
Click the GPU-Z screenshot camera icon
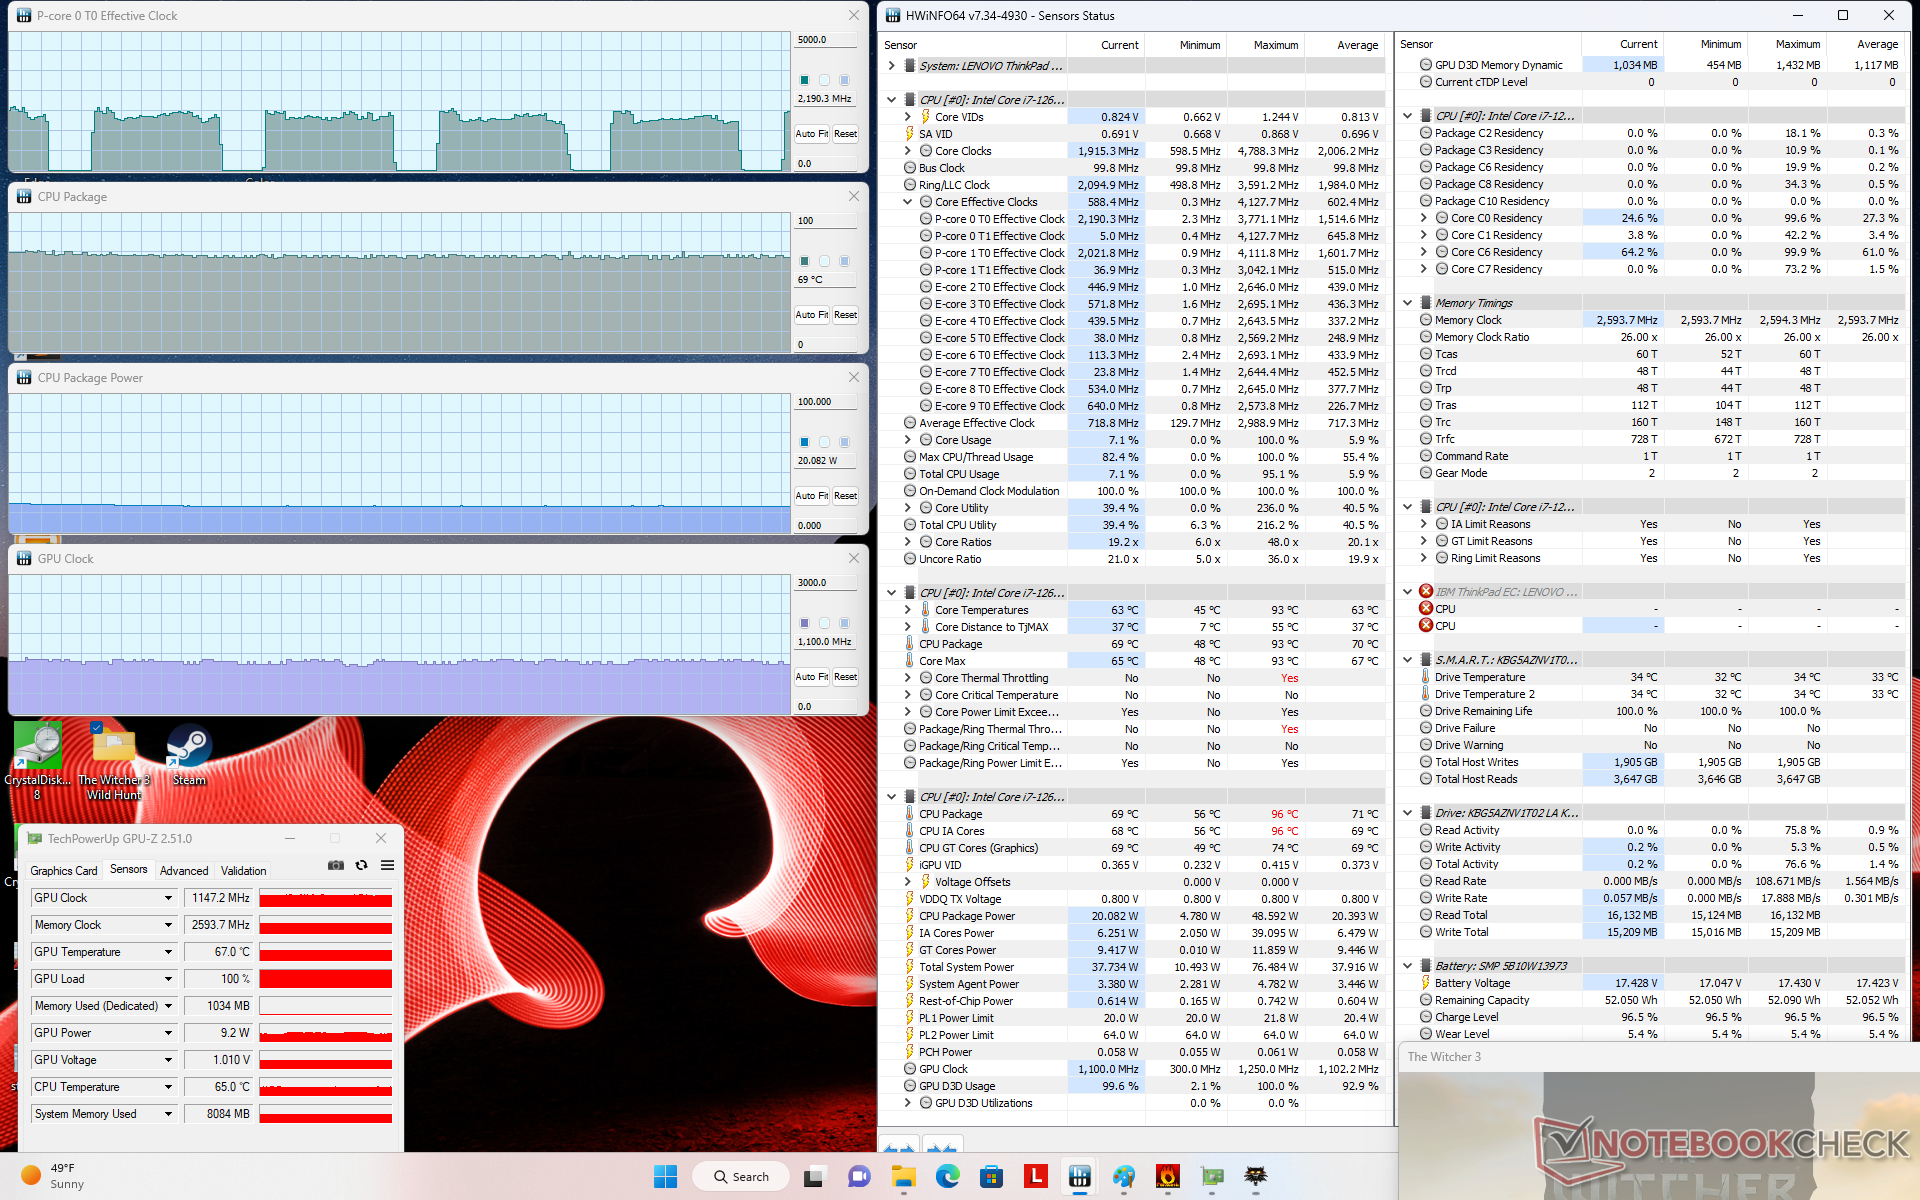click(336, 865)
